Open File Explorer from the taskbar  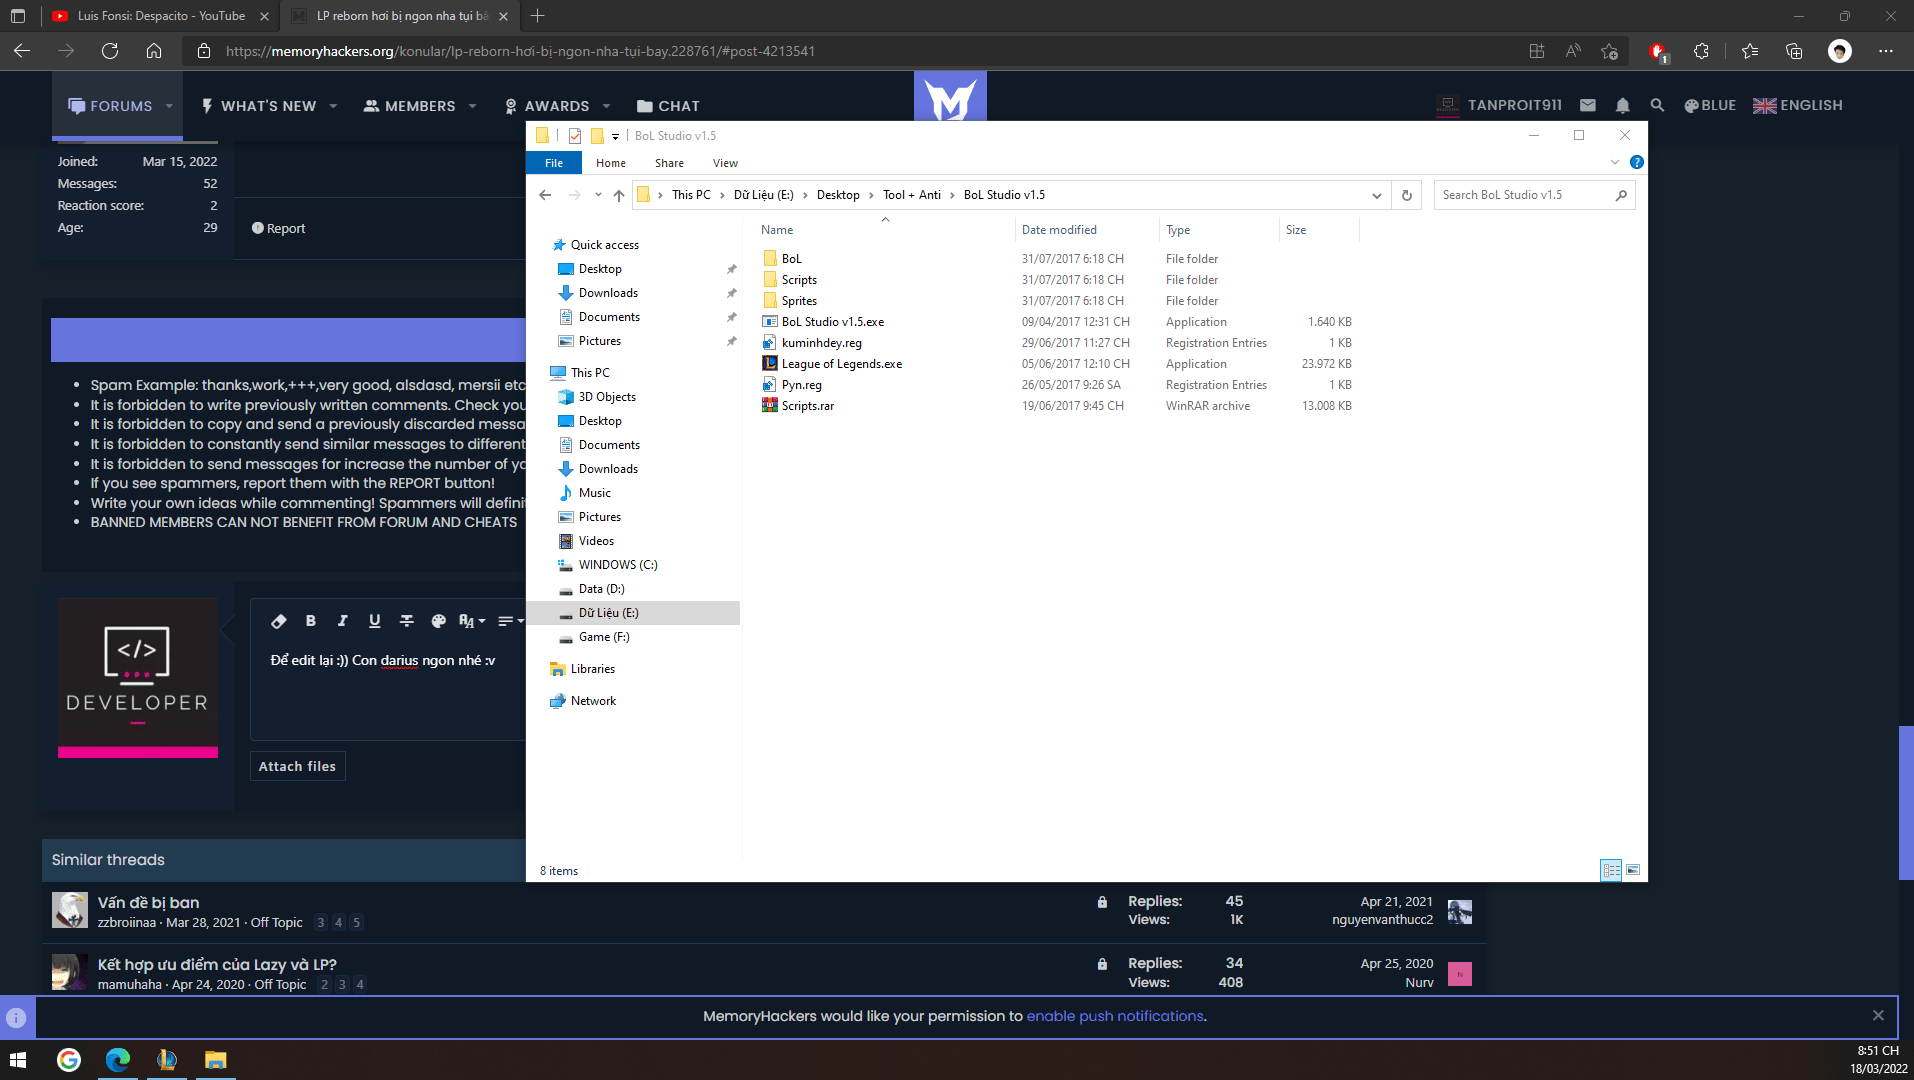(x=216, y=1060)
